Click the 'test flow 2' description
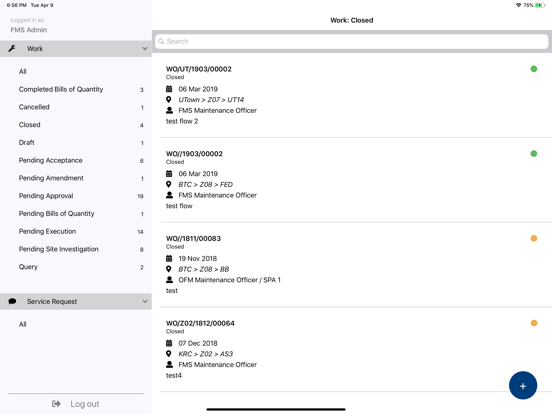Viewport: 552px width, 414px height. [x=182, y=121]
